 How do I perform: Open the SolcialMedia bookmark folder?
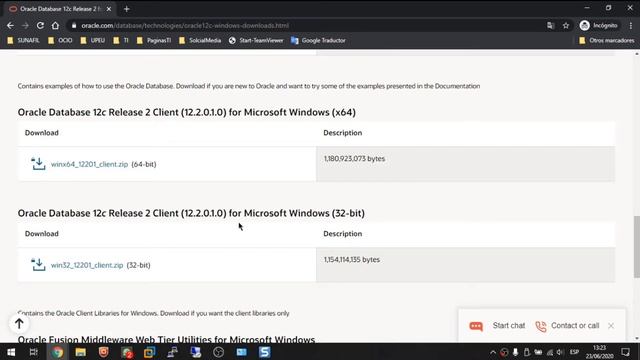(200, 40)
